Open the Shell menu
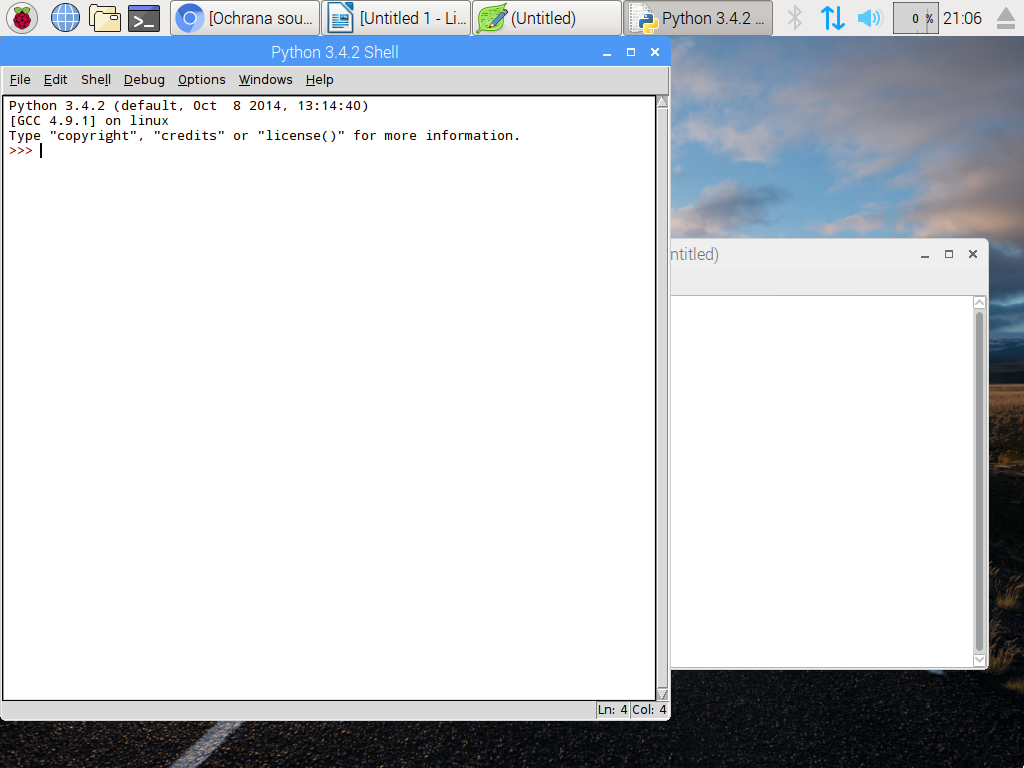This screenshot has height=768, width=1024. [95, 79]
